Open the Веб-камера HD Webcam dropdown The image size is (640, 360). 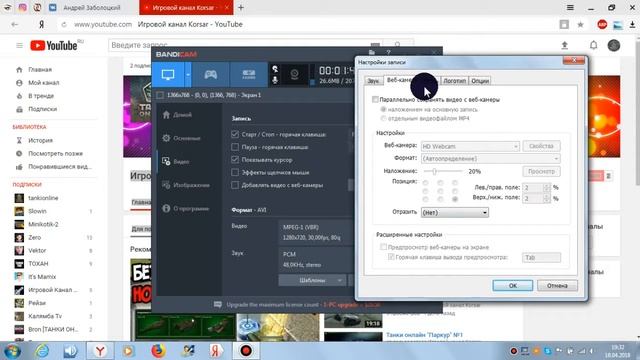click(x=470, y=146)
